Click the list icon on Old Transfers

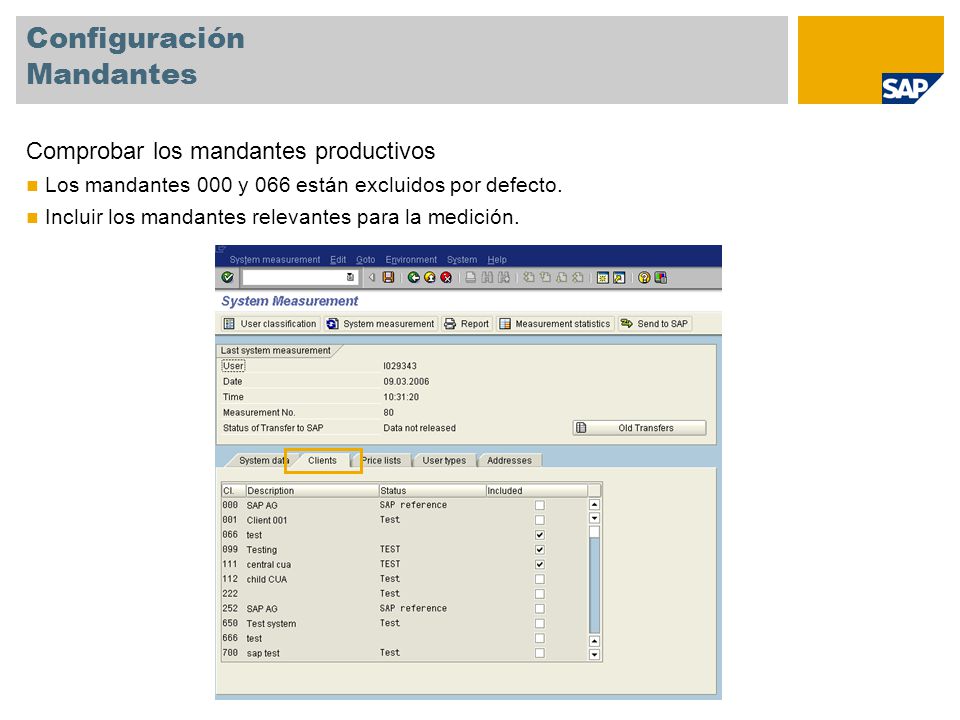[x=582, y=428]
